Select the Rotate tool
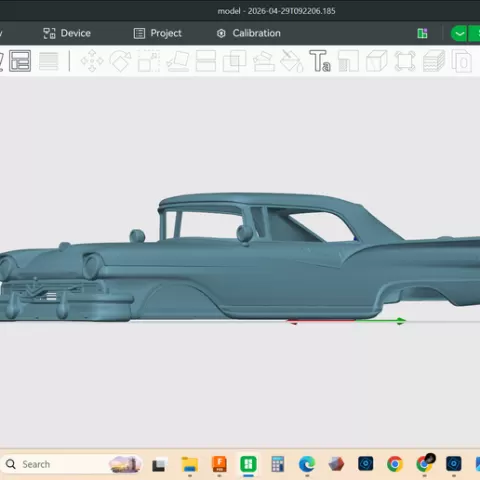Image resolution: width=480 pixels, height=480 pixels. [120, 61]
